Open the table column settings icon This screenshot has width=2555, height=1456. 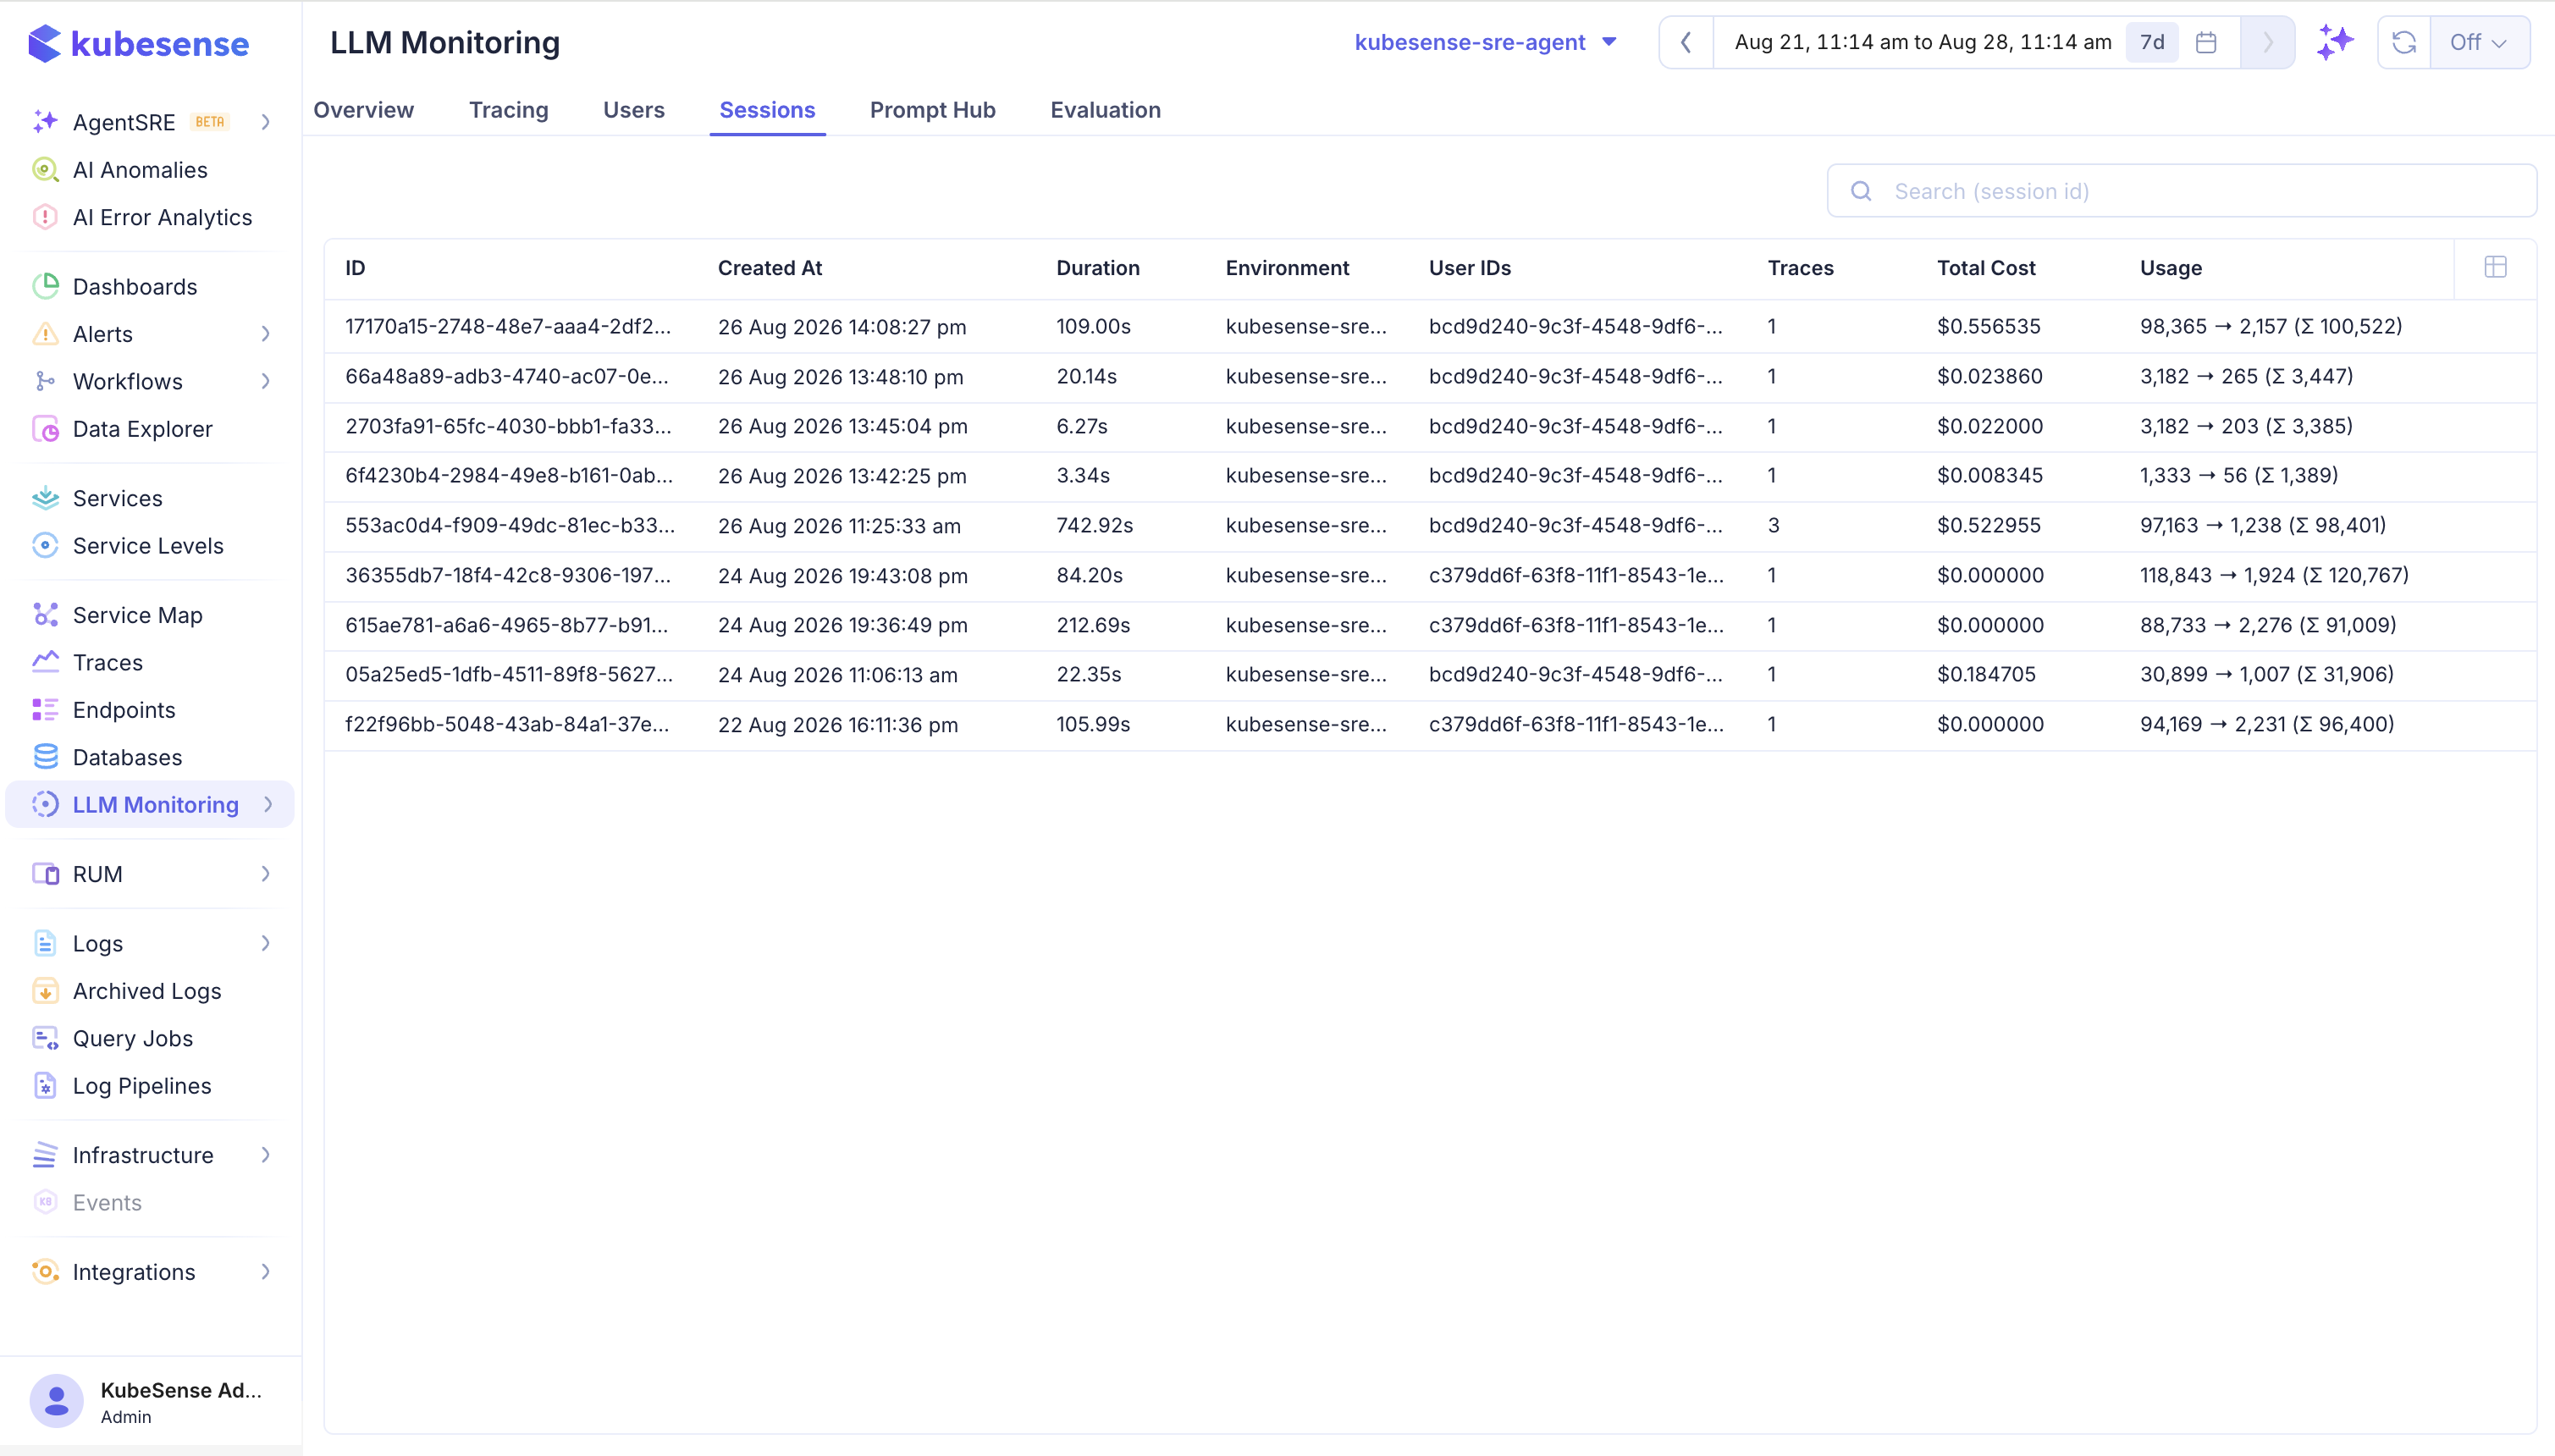pos(2495,267)
